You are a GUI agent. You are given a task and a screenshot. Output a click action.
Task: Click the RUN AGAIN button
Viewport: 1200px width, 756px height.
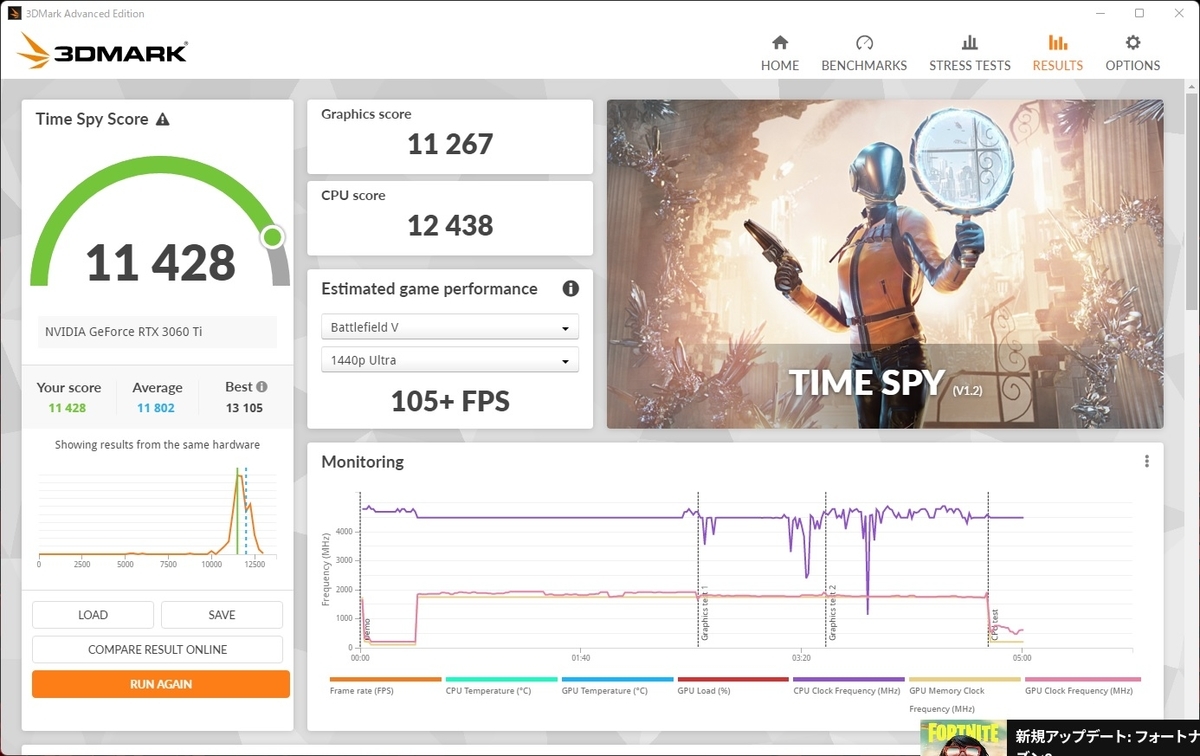tap(160, 684)
